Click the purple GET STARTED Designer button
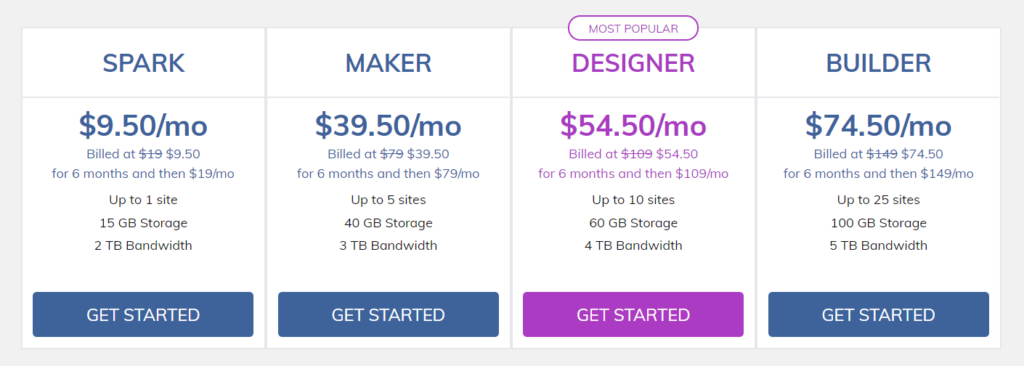The width and height of the screenshot is (1024, 366). 633,314
